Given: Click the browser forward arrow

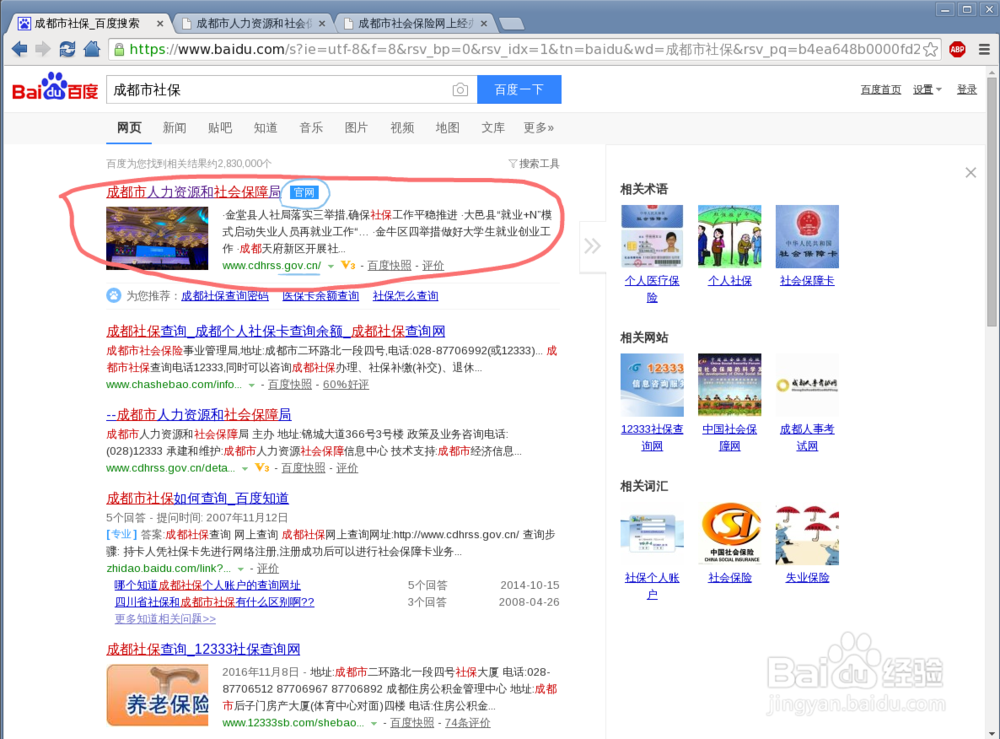Looking at the screenshot, I should tap(43, 49).
